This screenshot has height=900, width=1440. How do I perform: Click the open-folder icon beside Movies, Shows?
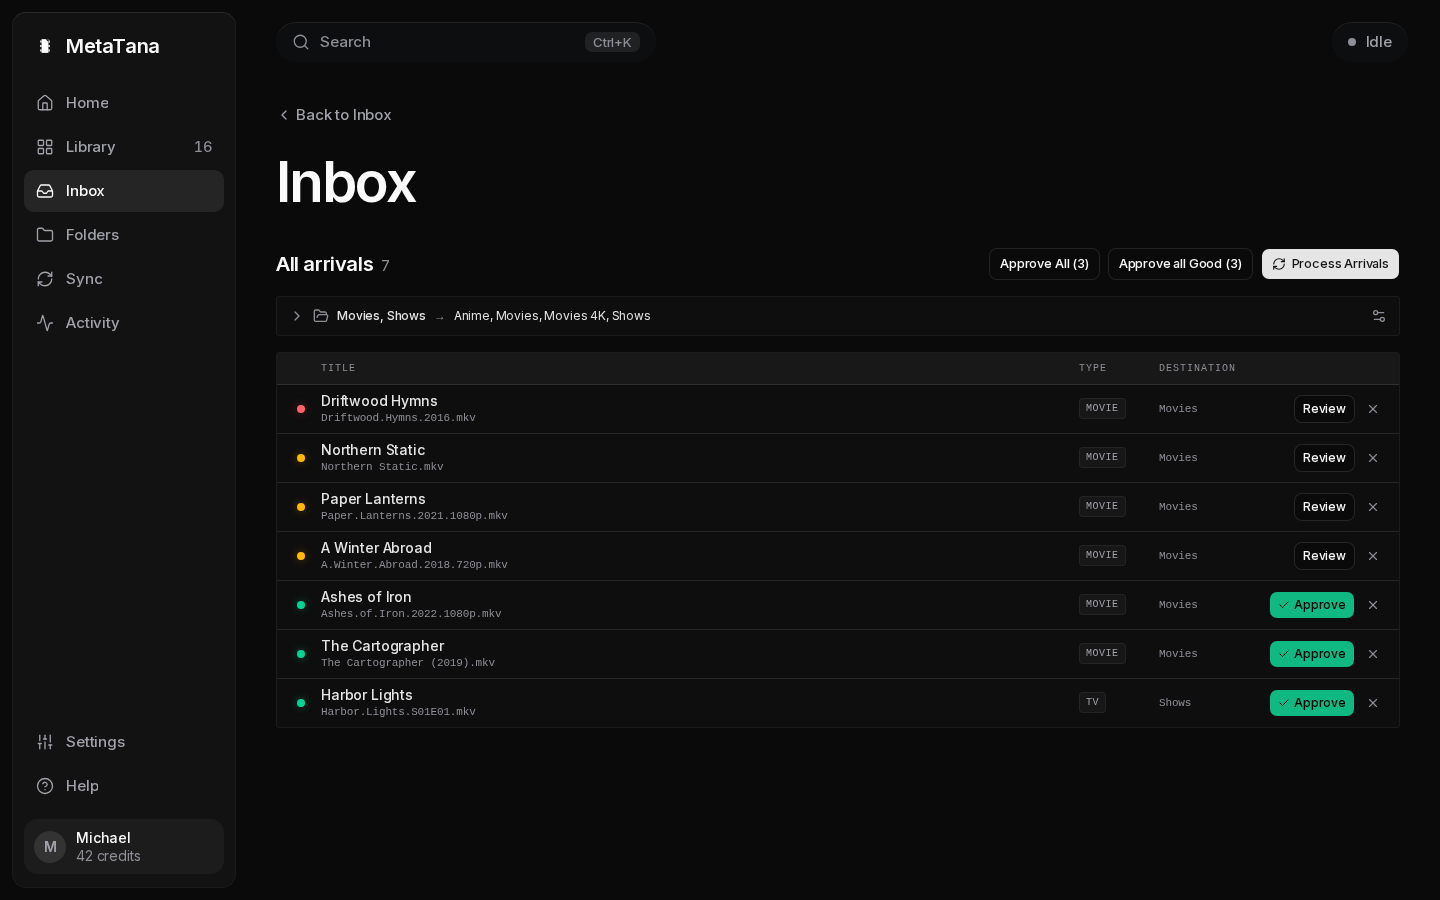click(321, 316)
